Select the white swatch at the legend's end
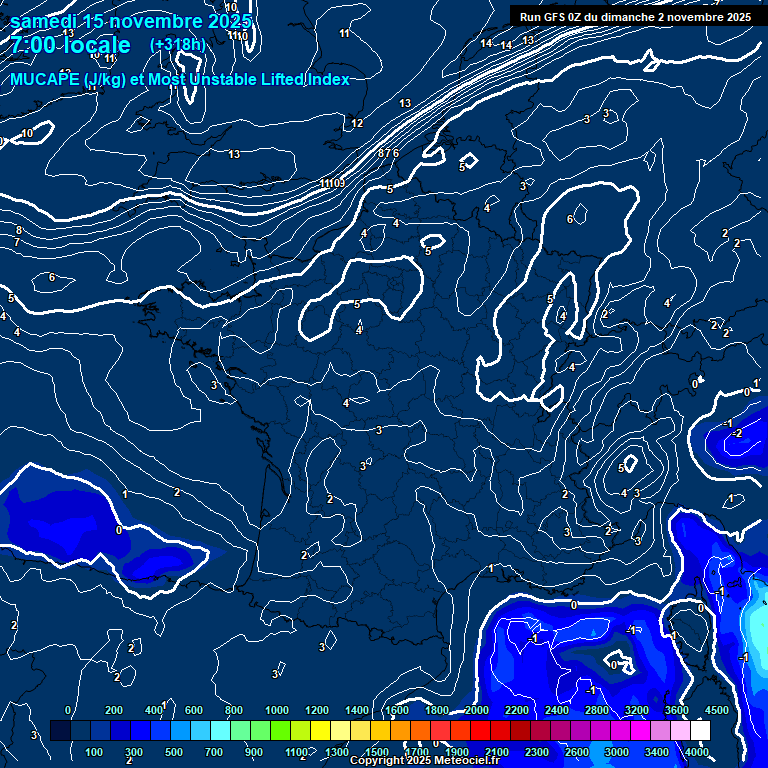This screenshot has width=768, height=768. (700, 730)
